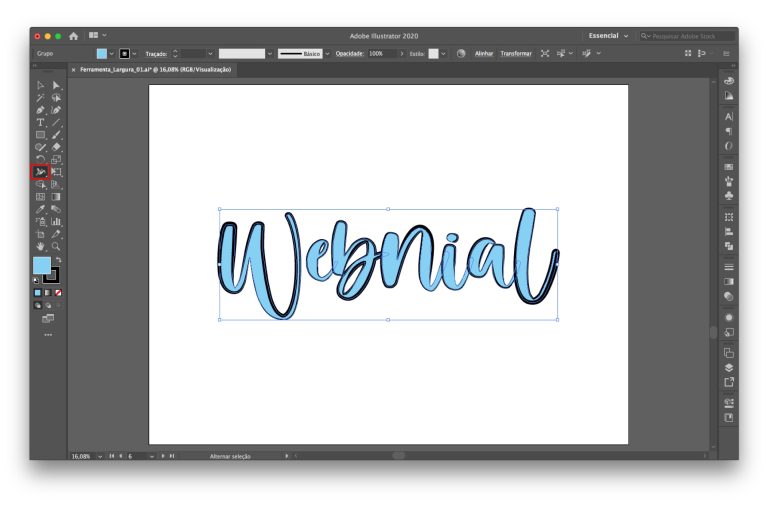
Task: Open the Asset Export panel icon
Action: pos(729,382)
